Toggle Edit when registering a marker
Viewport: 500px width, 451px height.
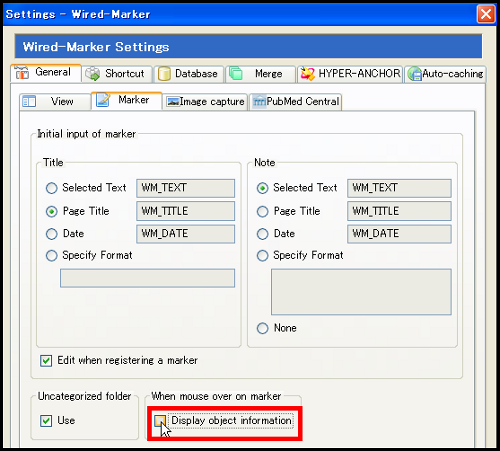point(46,361)
